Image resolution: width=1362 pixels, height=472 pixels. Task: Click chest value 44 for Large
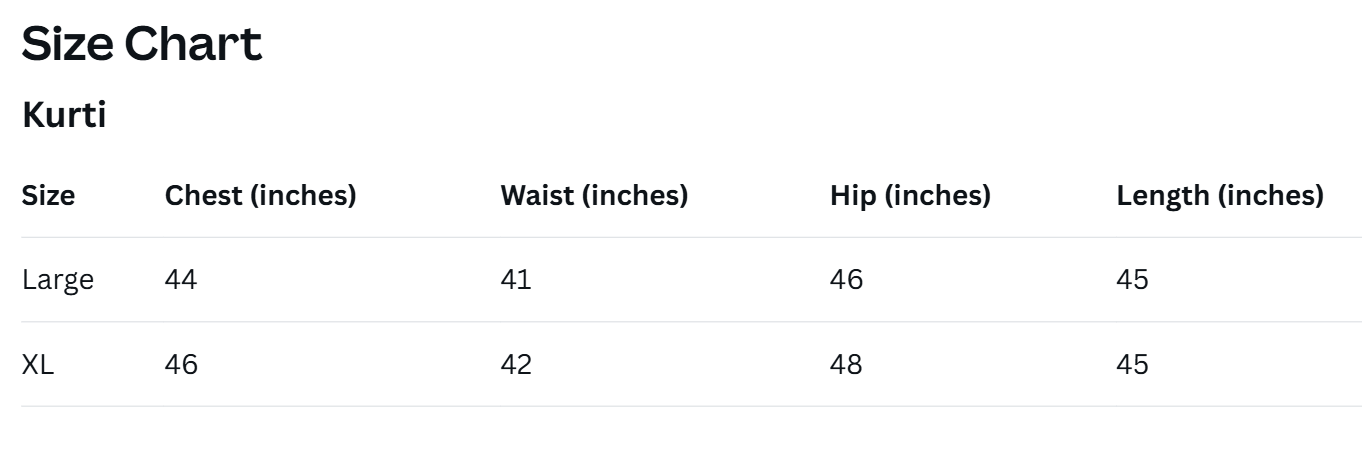(181, 279)
